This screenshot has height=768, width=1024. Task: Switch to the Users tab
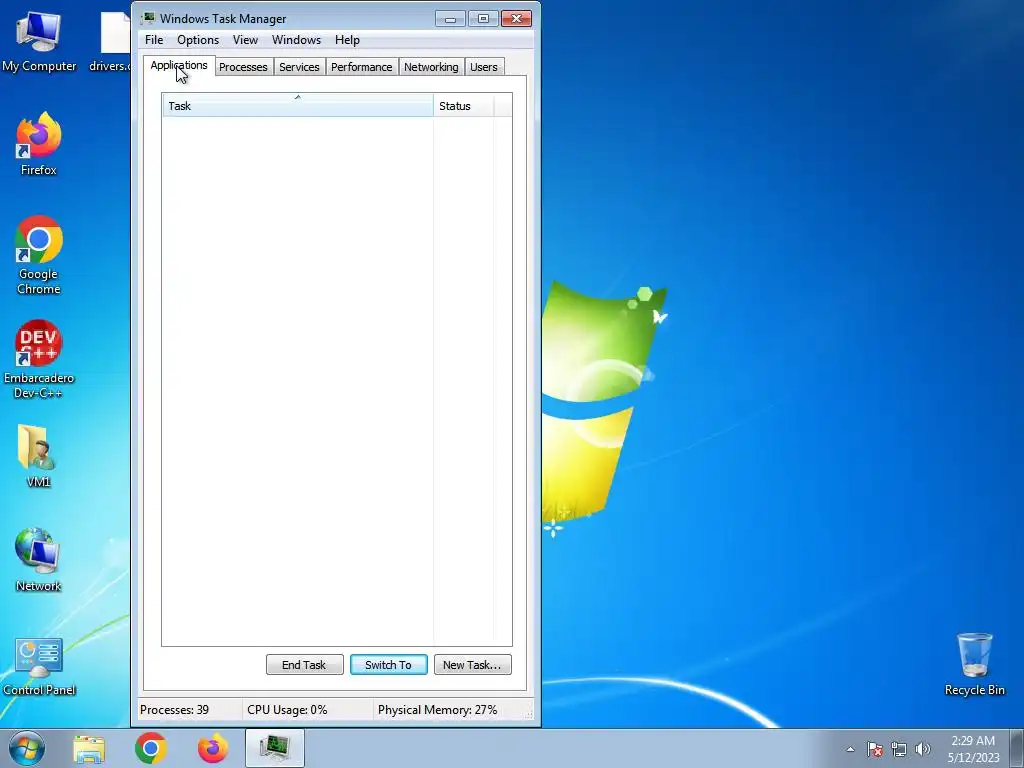tap(483, 67)
